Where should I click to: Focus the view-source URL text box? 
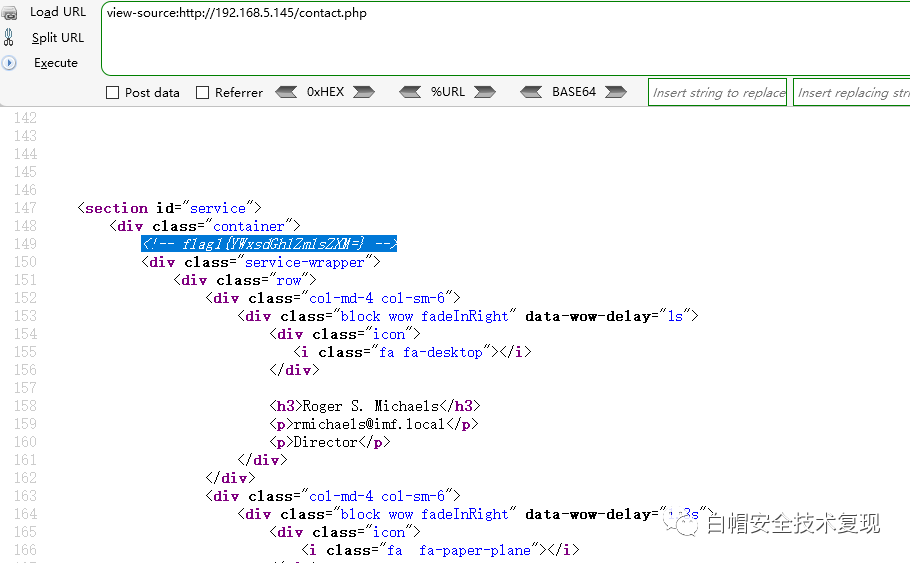click(505, 38)
